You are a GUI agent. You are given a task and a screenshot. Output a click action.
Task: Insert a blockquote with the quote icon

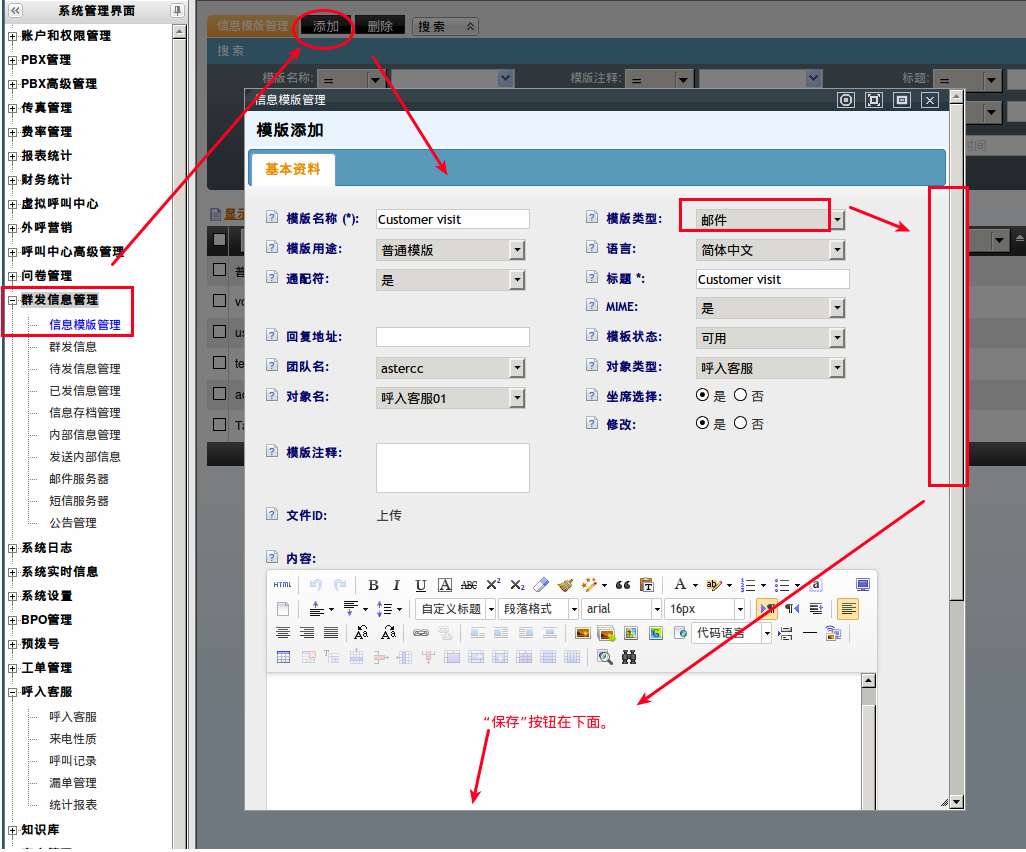click(622, 585)
